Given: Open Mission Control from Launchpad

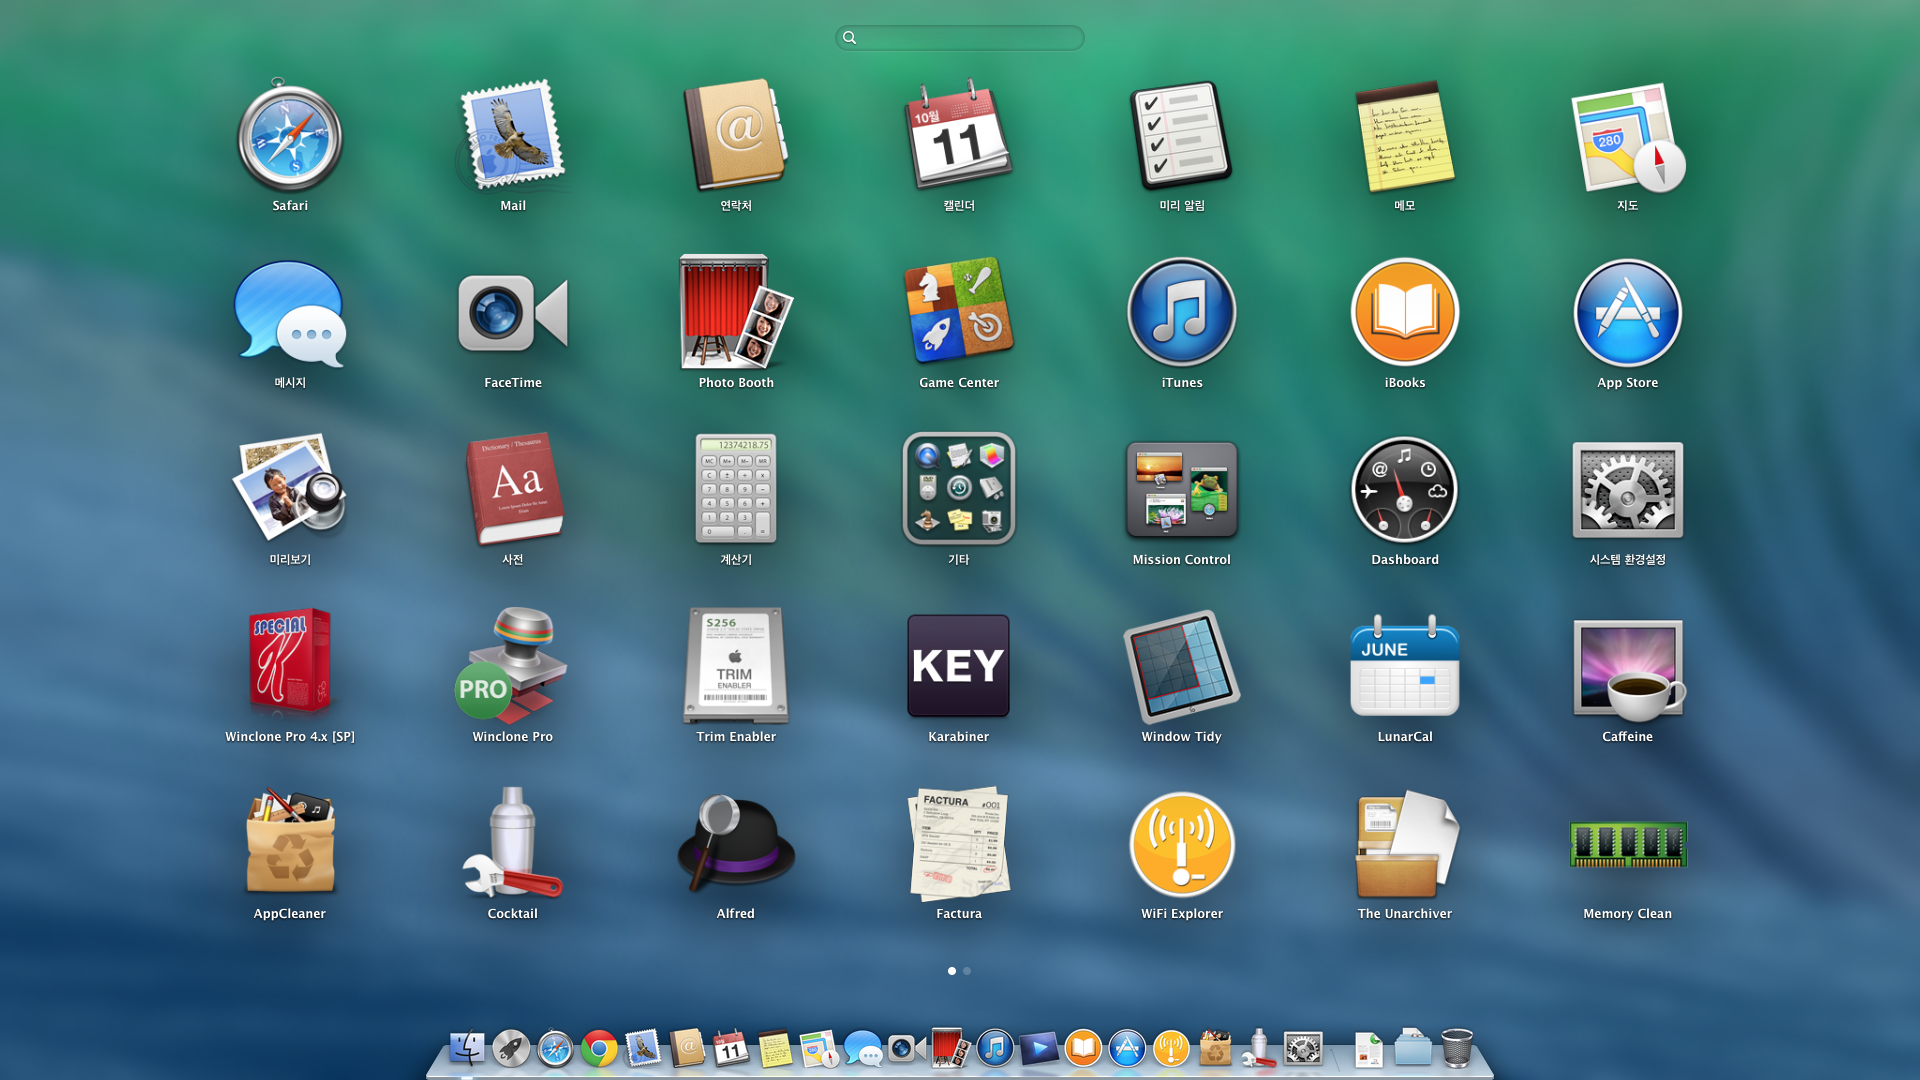Looking at the screenshot, I should 1181,490.
